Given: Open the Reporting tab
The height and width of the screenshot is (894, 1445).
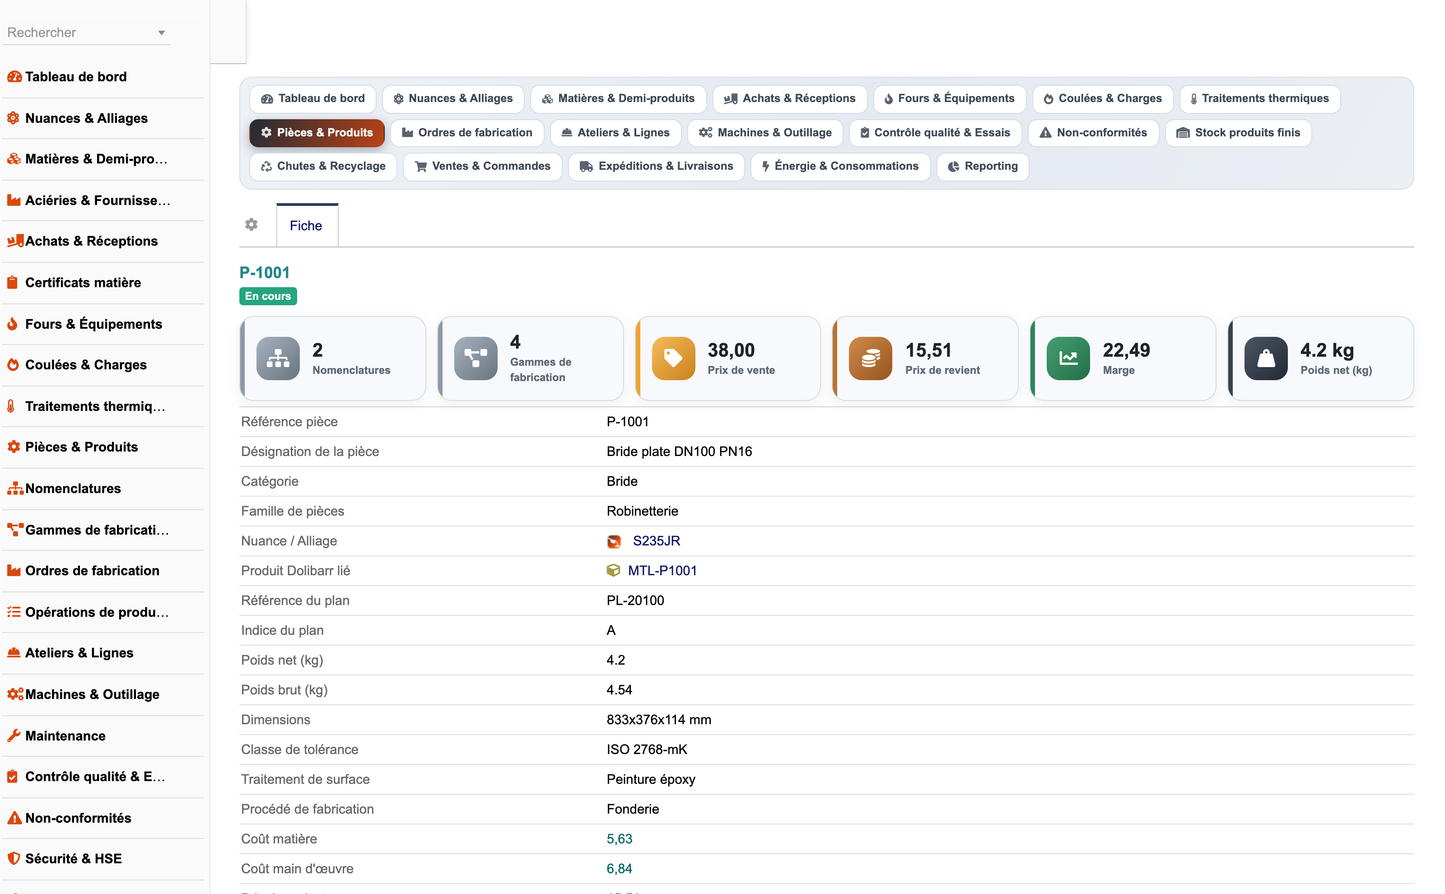Looking at the screenshot, I should [x=983, y=167].
